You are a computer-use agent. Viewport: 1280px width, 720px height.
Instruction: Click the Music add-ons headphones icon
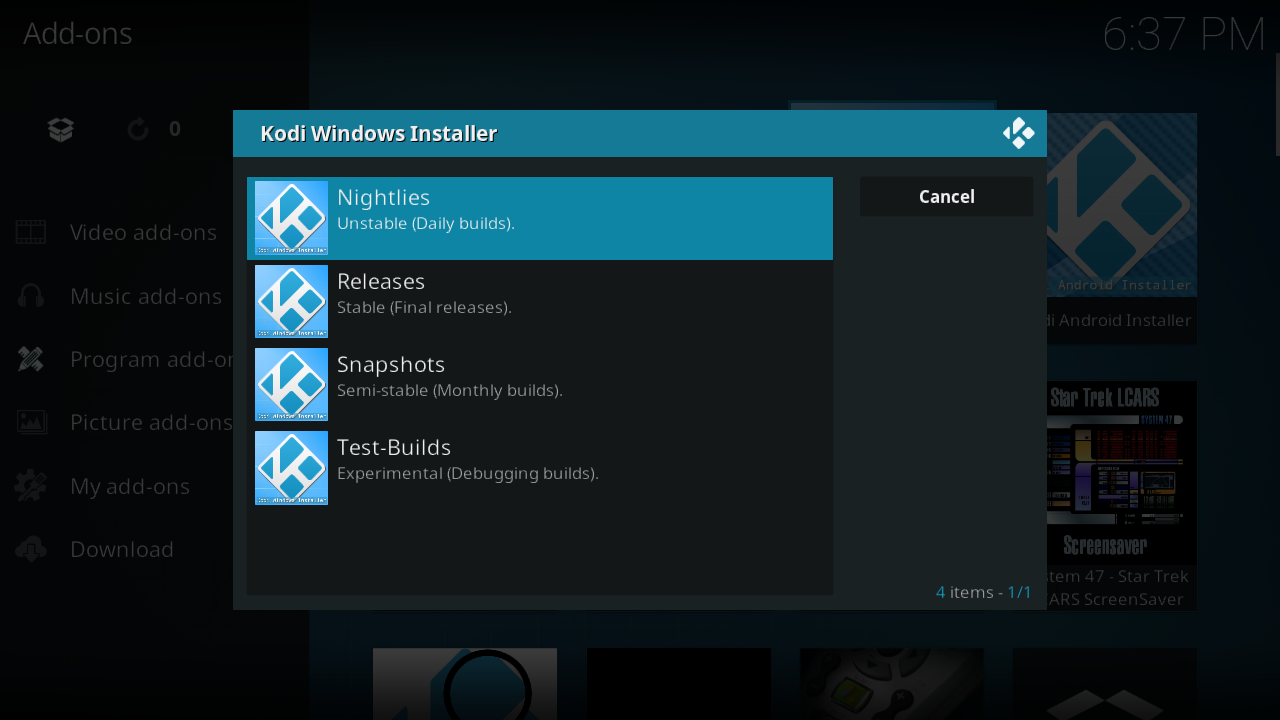[31, 296]
